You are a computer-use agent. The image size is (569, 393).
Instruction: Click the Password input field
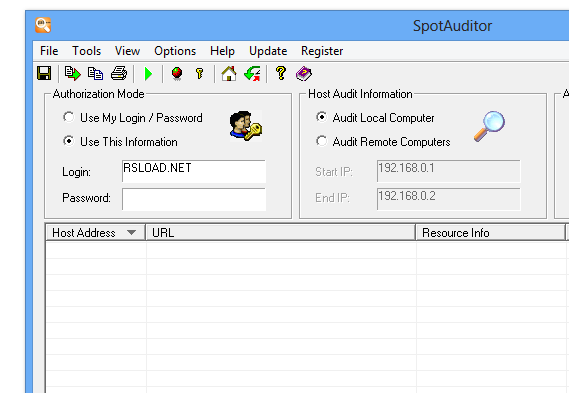point(194,199)
